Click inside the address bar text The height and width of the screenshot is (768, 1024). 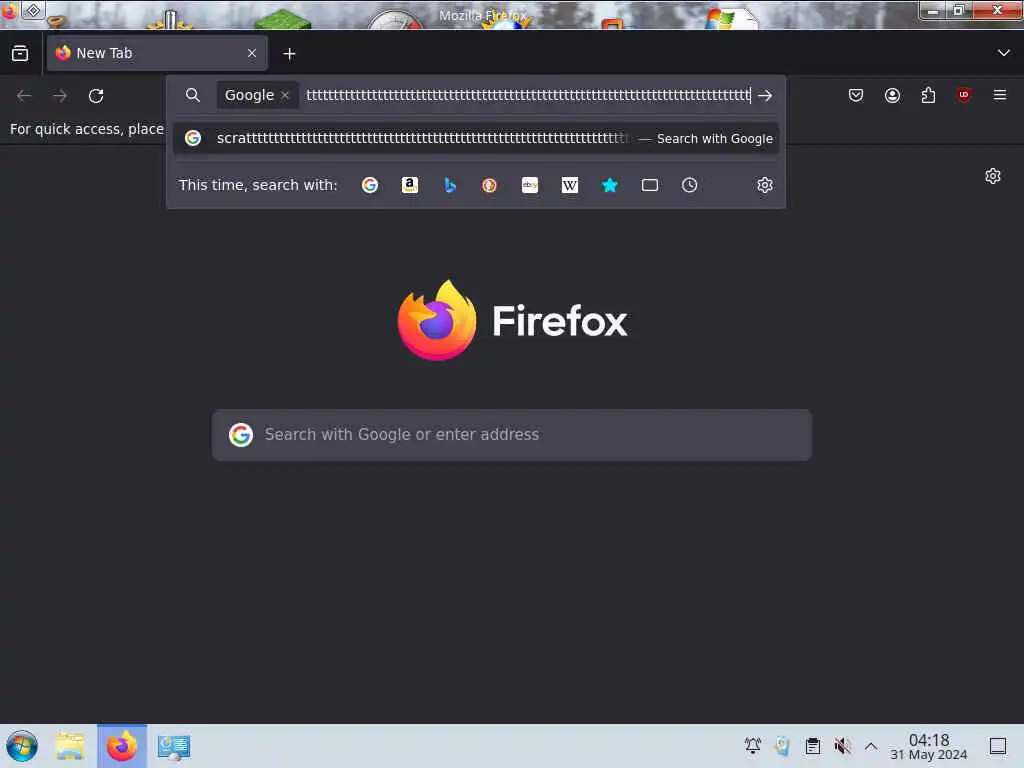(528, 95)
